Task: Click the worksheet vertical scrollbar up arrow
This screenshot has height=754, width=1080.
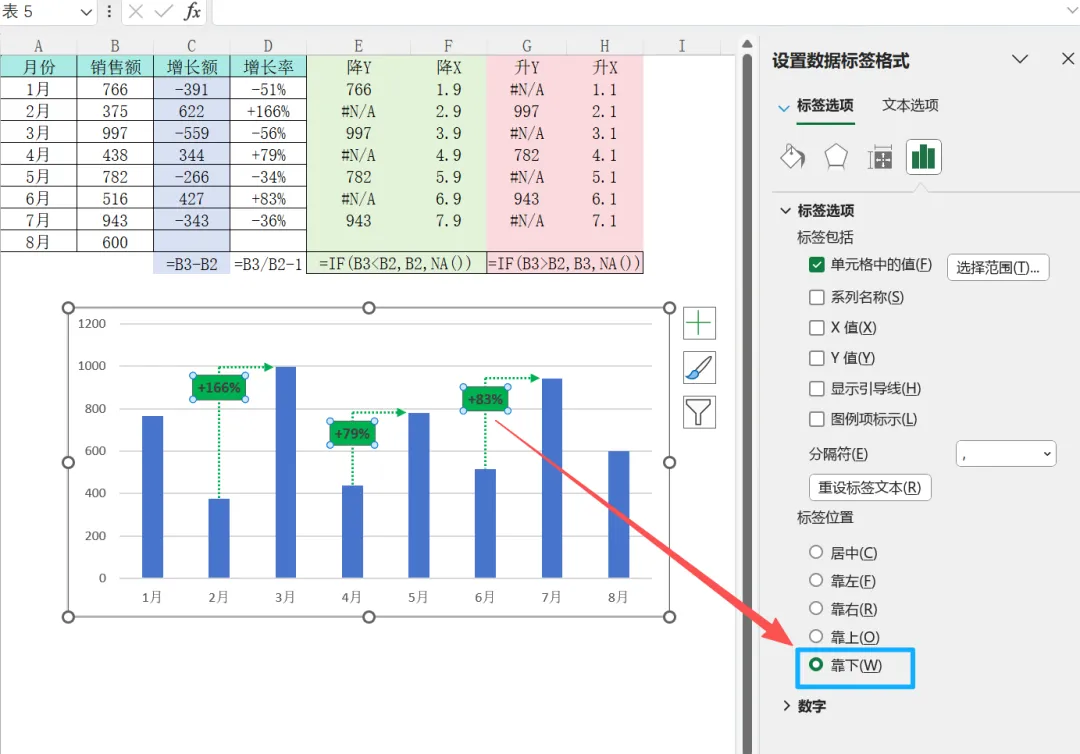Action: 747,44
